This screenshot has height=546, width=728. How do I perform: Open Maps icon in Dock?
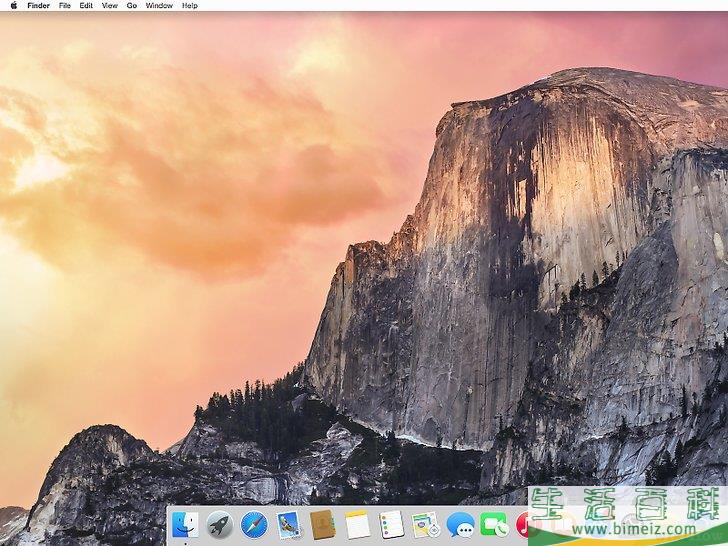coord(426,525)
